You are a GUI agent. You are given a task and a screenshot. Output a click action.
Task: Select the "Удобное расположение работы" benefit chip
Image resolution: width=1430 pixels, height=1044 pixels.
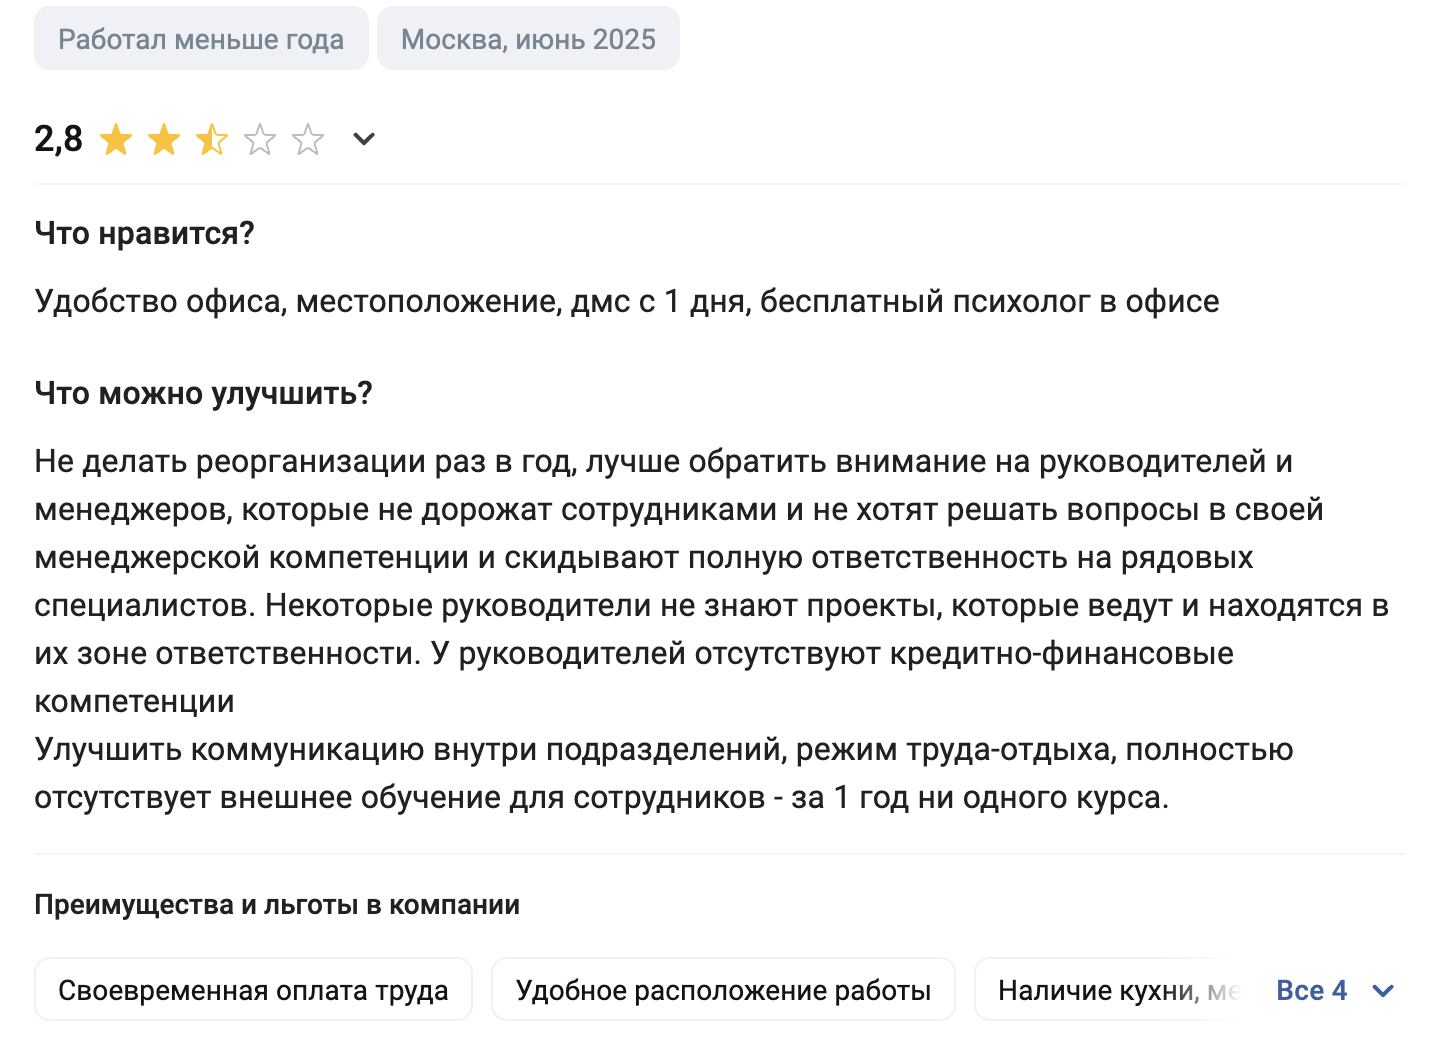coord(723,990)
